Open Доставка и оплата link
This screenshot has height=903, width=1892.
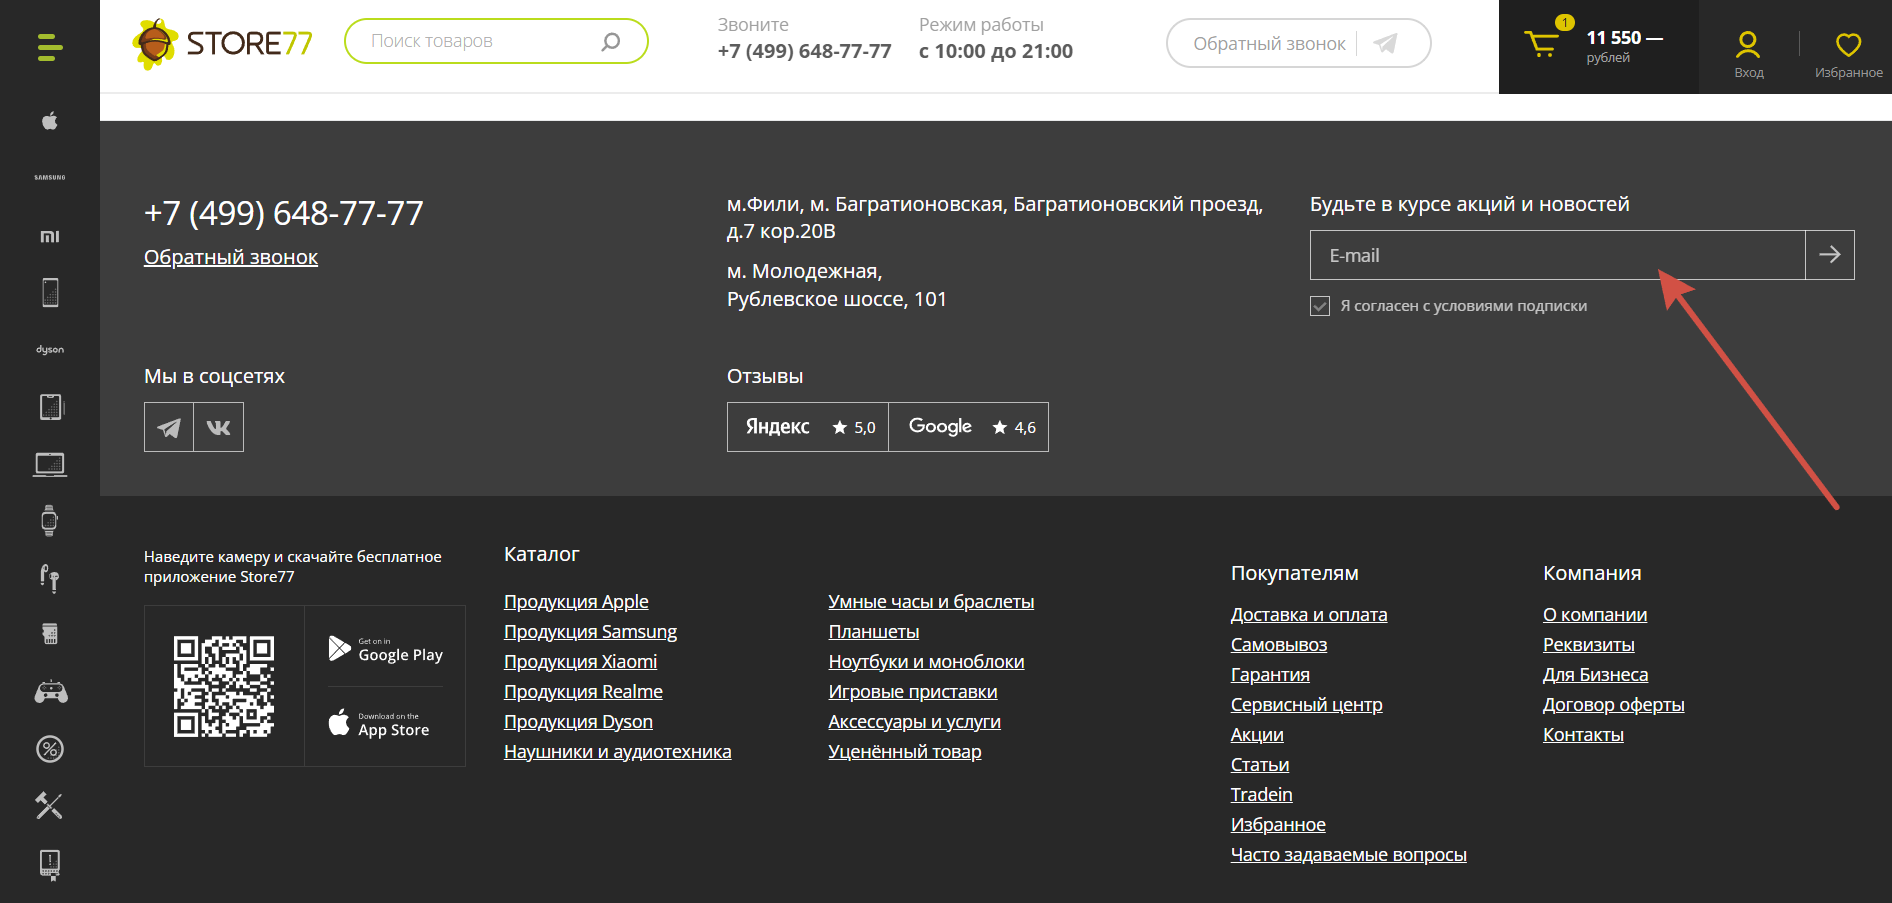coord(1309,615)
